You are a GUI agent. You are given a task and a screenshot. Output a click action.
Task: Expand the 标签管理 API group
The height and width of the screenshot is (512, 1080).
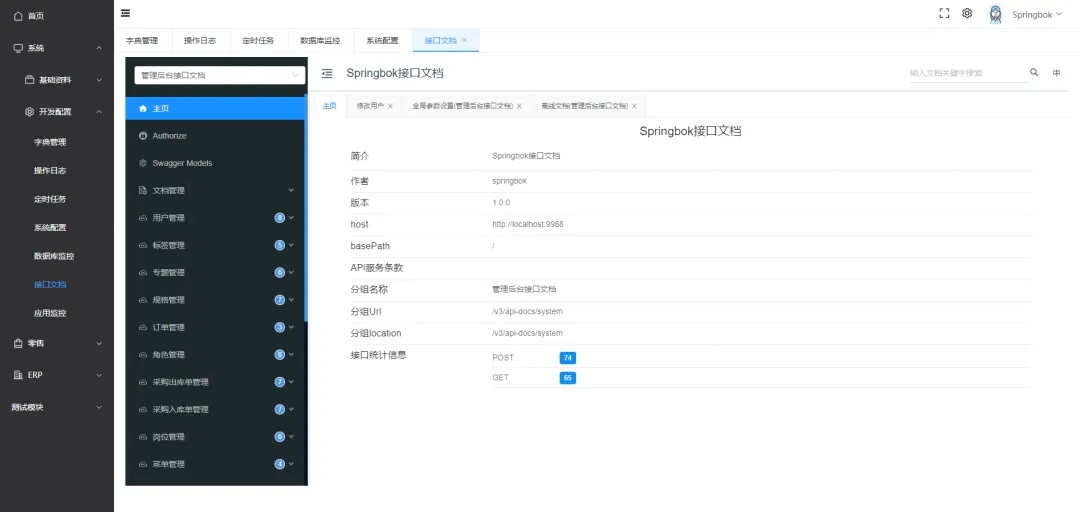click(215, 245)
